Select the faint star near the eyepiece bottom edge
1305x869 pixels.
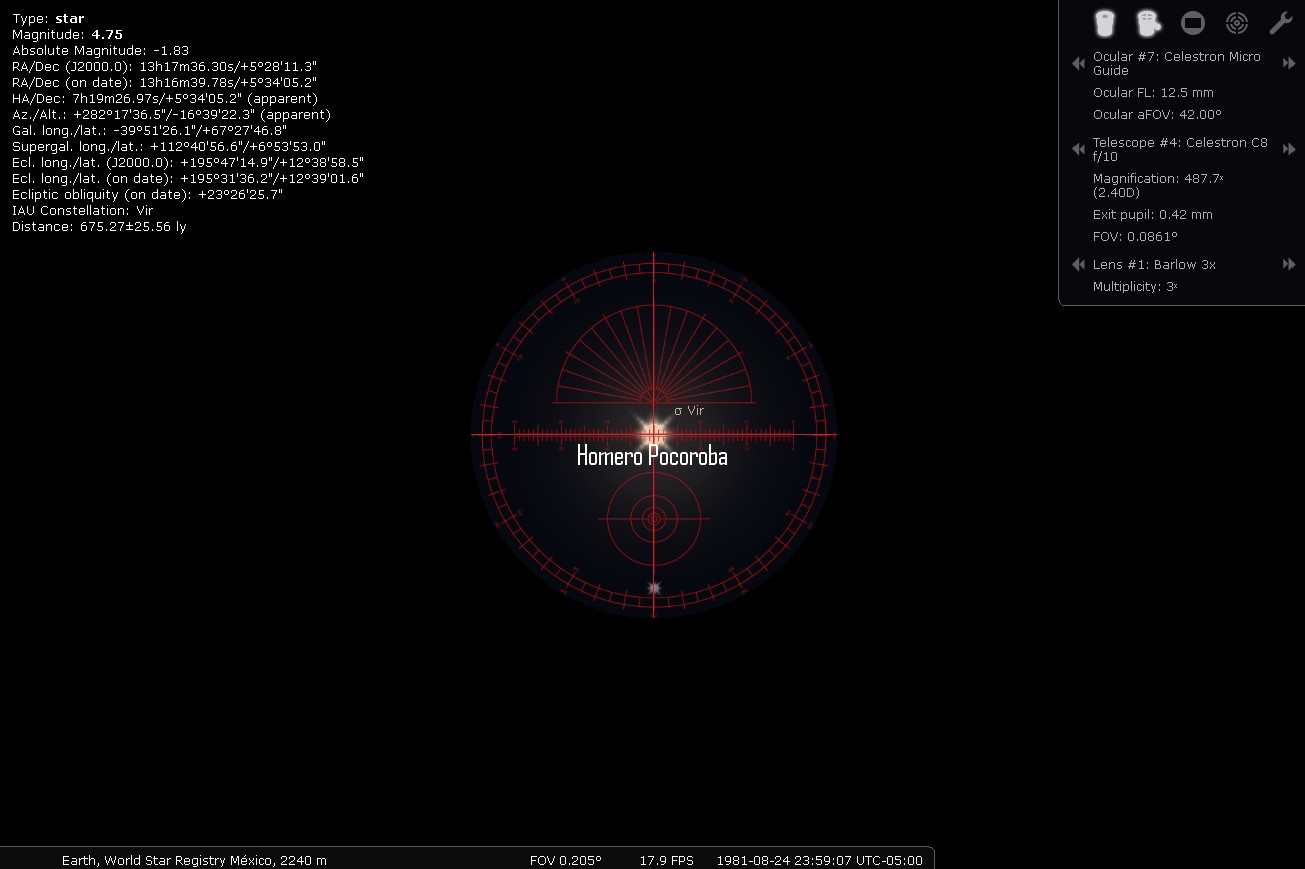[x=654, y=588]
